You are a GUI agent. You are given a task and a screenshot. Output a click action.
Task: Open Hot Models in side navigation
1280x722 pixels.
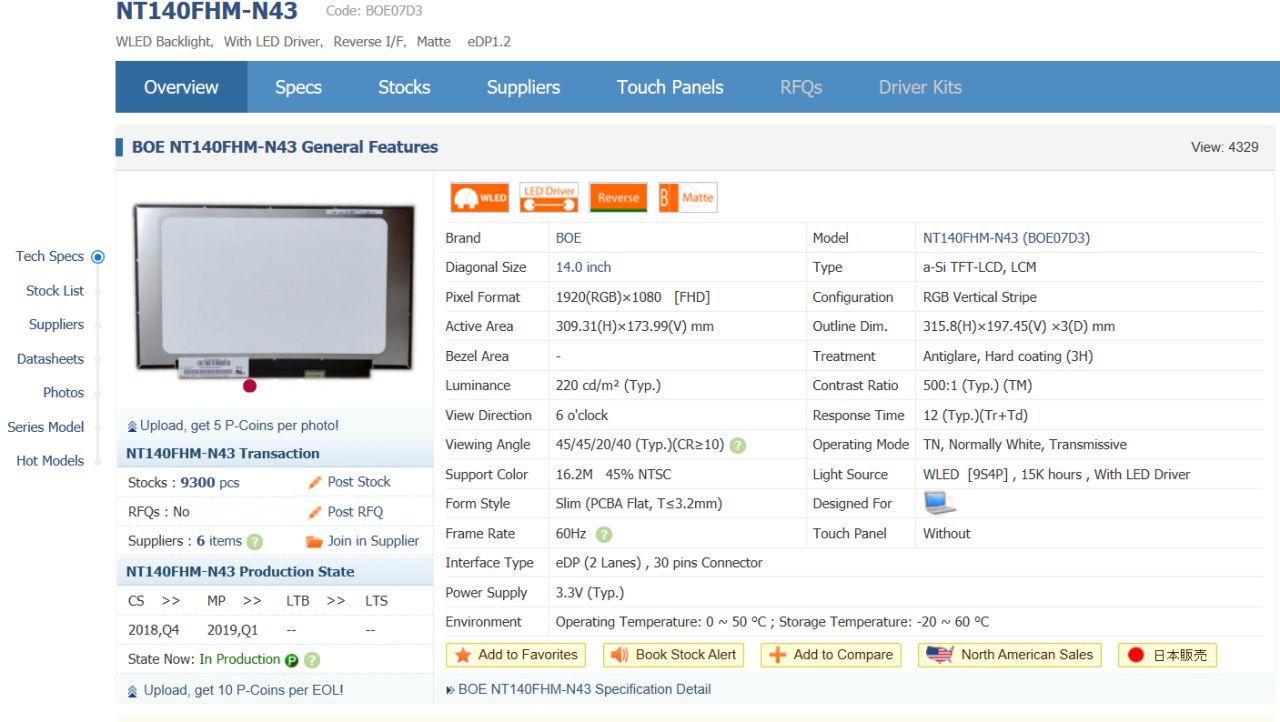50,461
